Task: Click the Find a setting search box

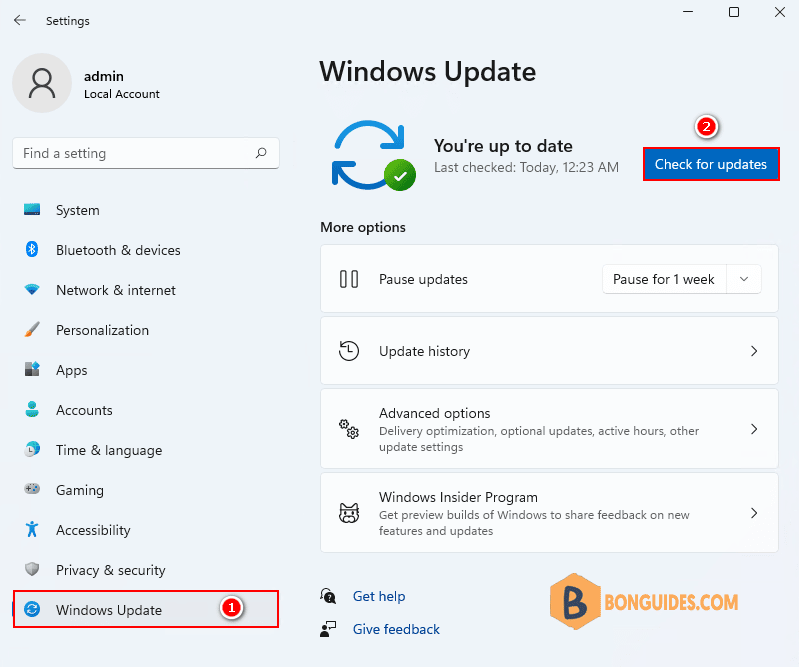Action: pos(135,153)
